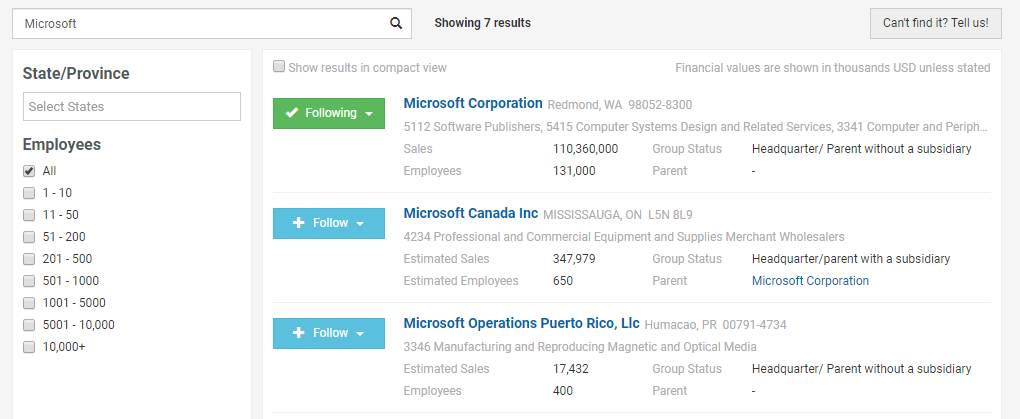1020x419 pixels.
Task: Open Microsoft Operations Puerto Rico, Llc link
Action: (x=522, y=323)
